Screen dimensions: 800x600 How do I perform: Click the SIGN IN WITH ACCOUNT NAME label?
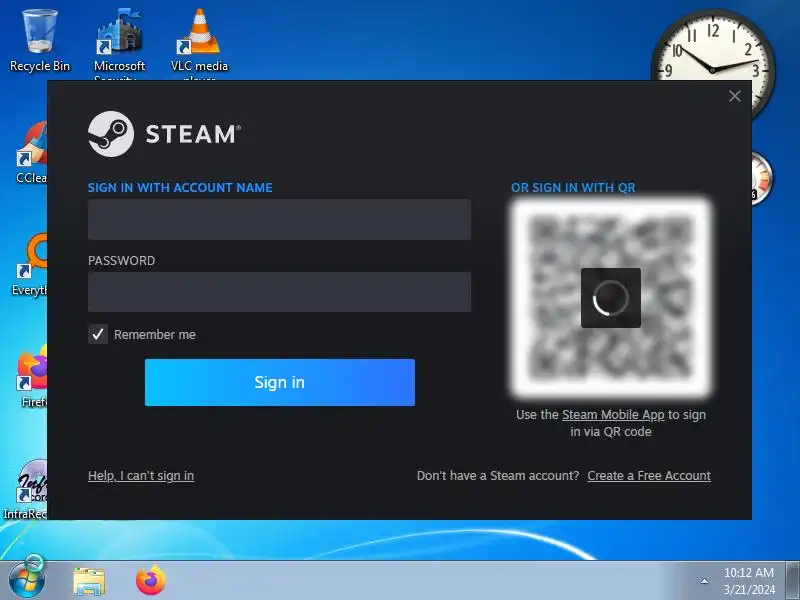click(180, 188)
